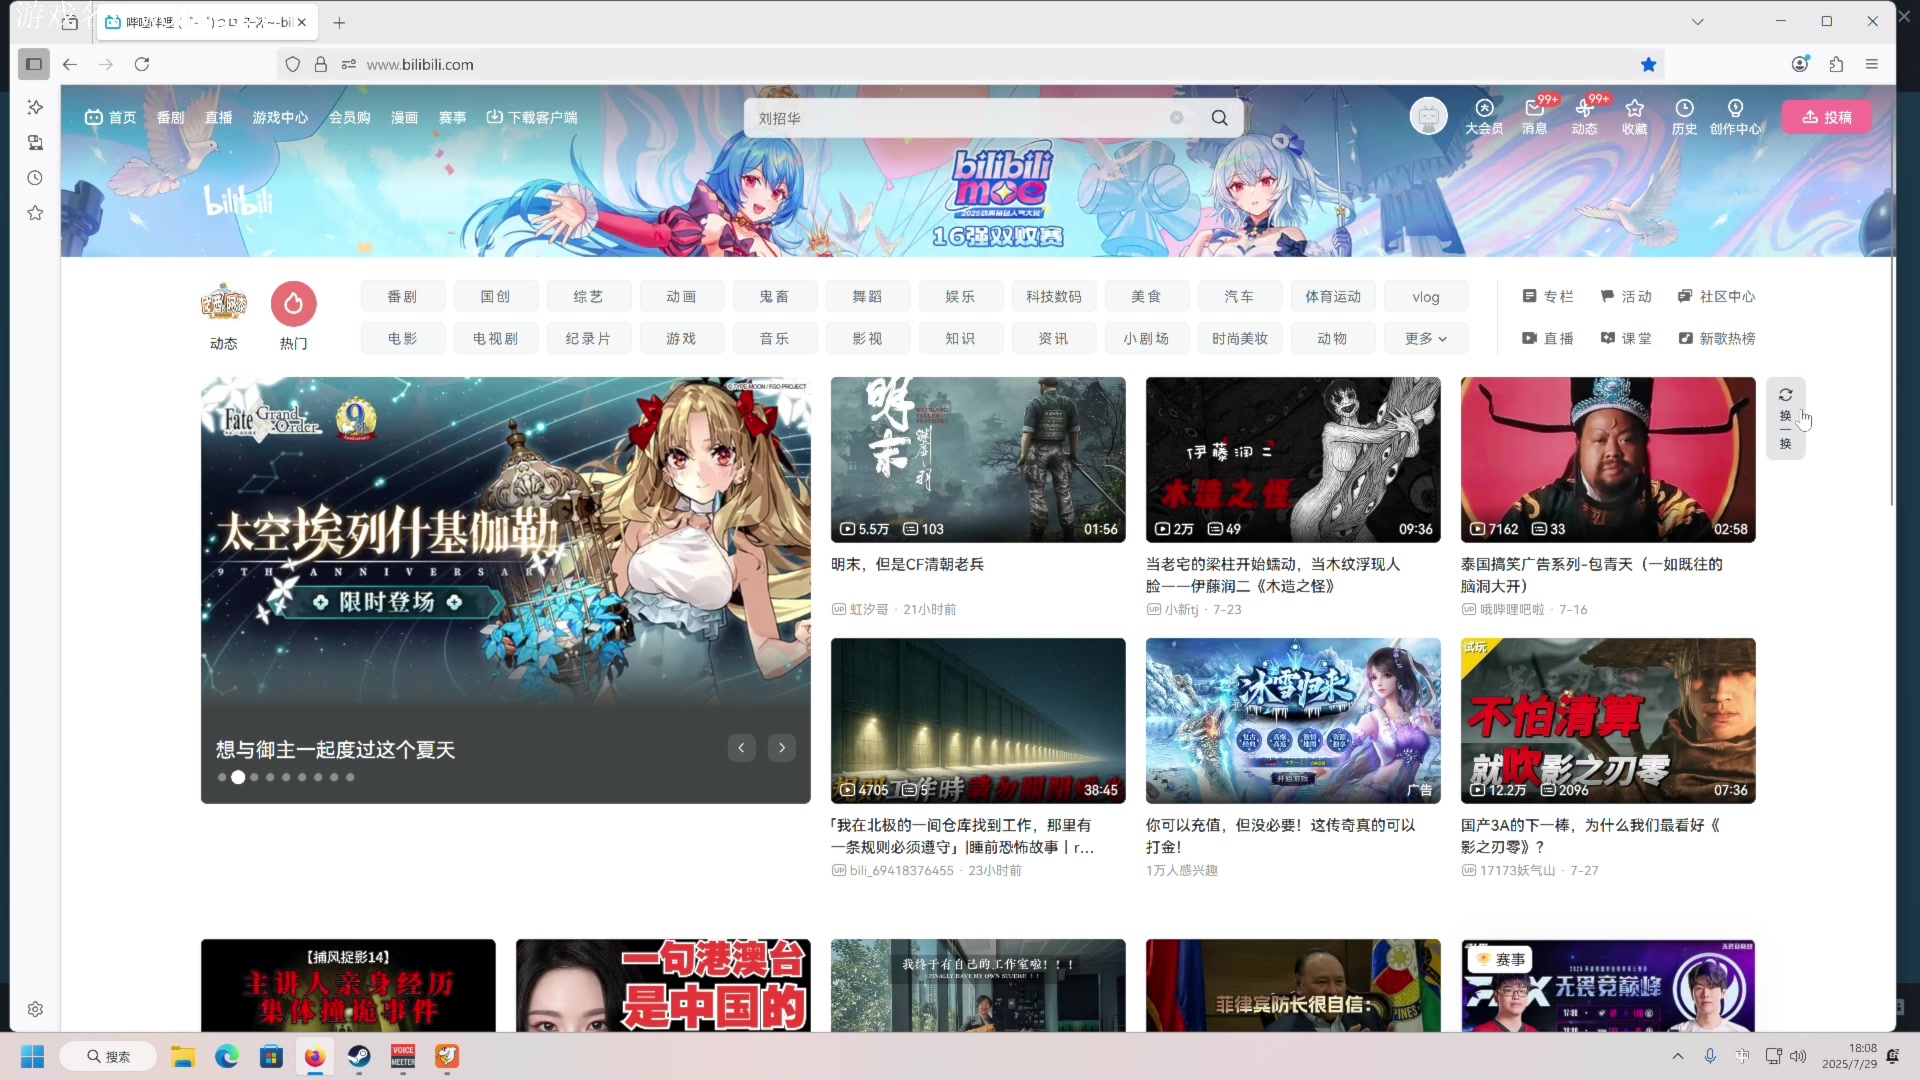Open uploader name 虹汐哥
This screenshot has height=1080, width=1920.
point(869,609)
